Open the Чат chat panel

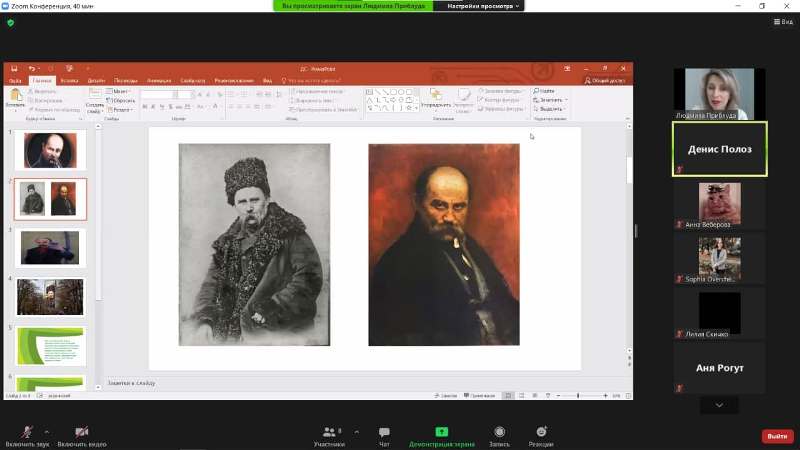point(384,431)
